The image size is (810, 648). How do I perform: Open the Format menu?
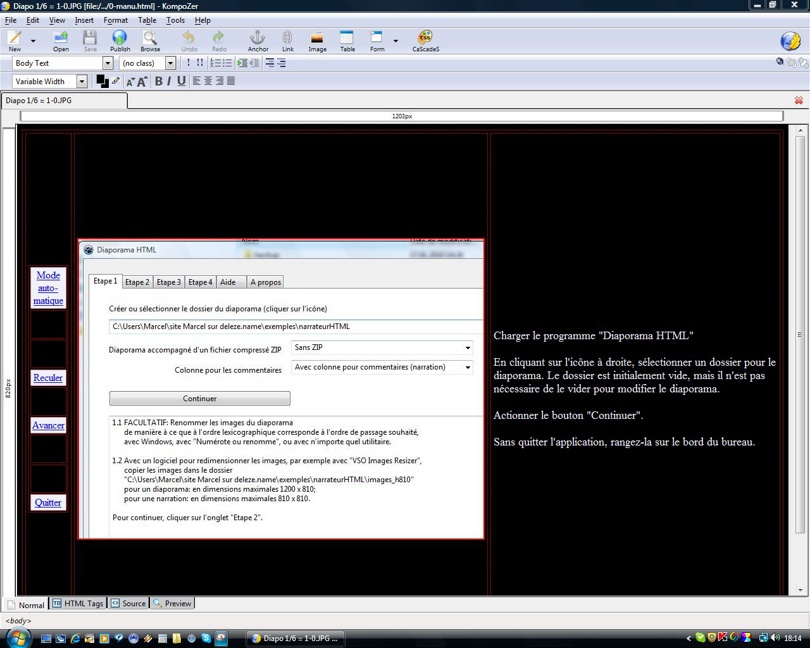pyautogui.click(x=115, y=20)
